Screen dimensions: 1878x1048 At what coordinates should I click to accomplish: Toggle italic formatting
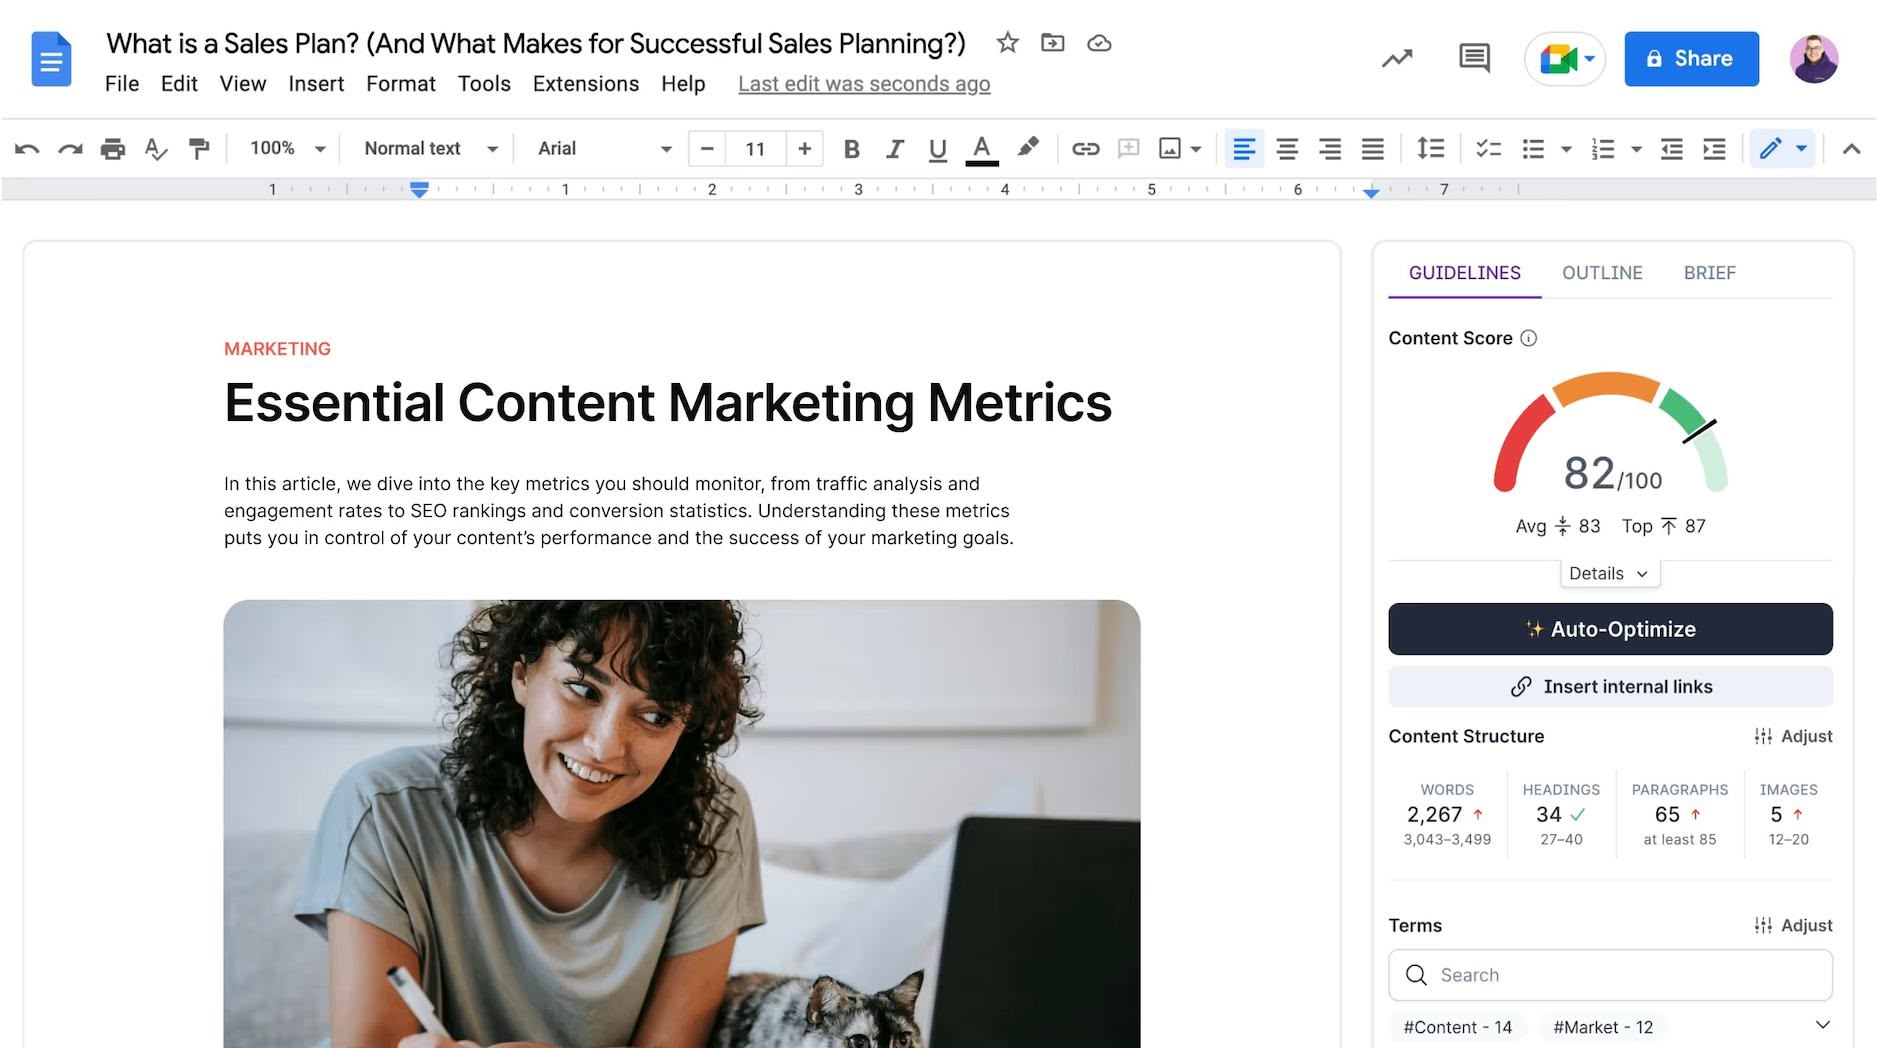(894, 148)
